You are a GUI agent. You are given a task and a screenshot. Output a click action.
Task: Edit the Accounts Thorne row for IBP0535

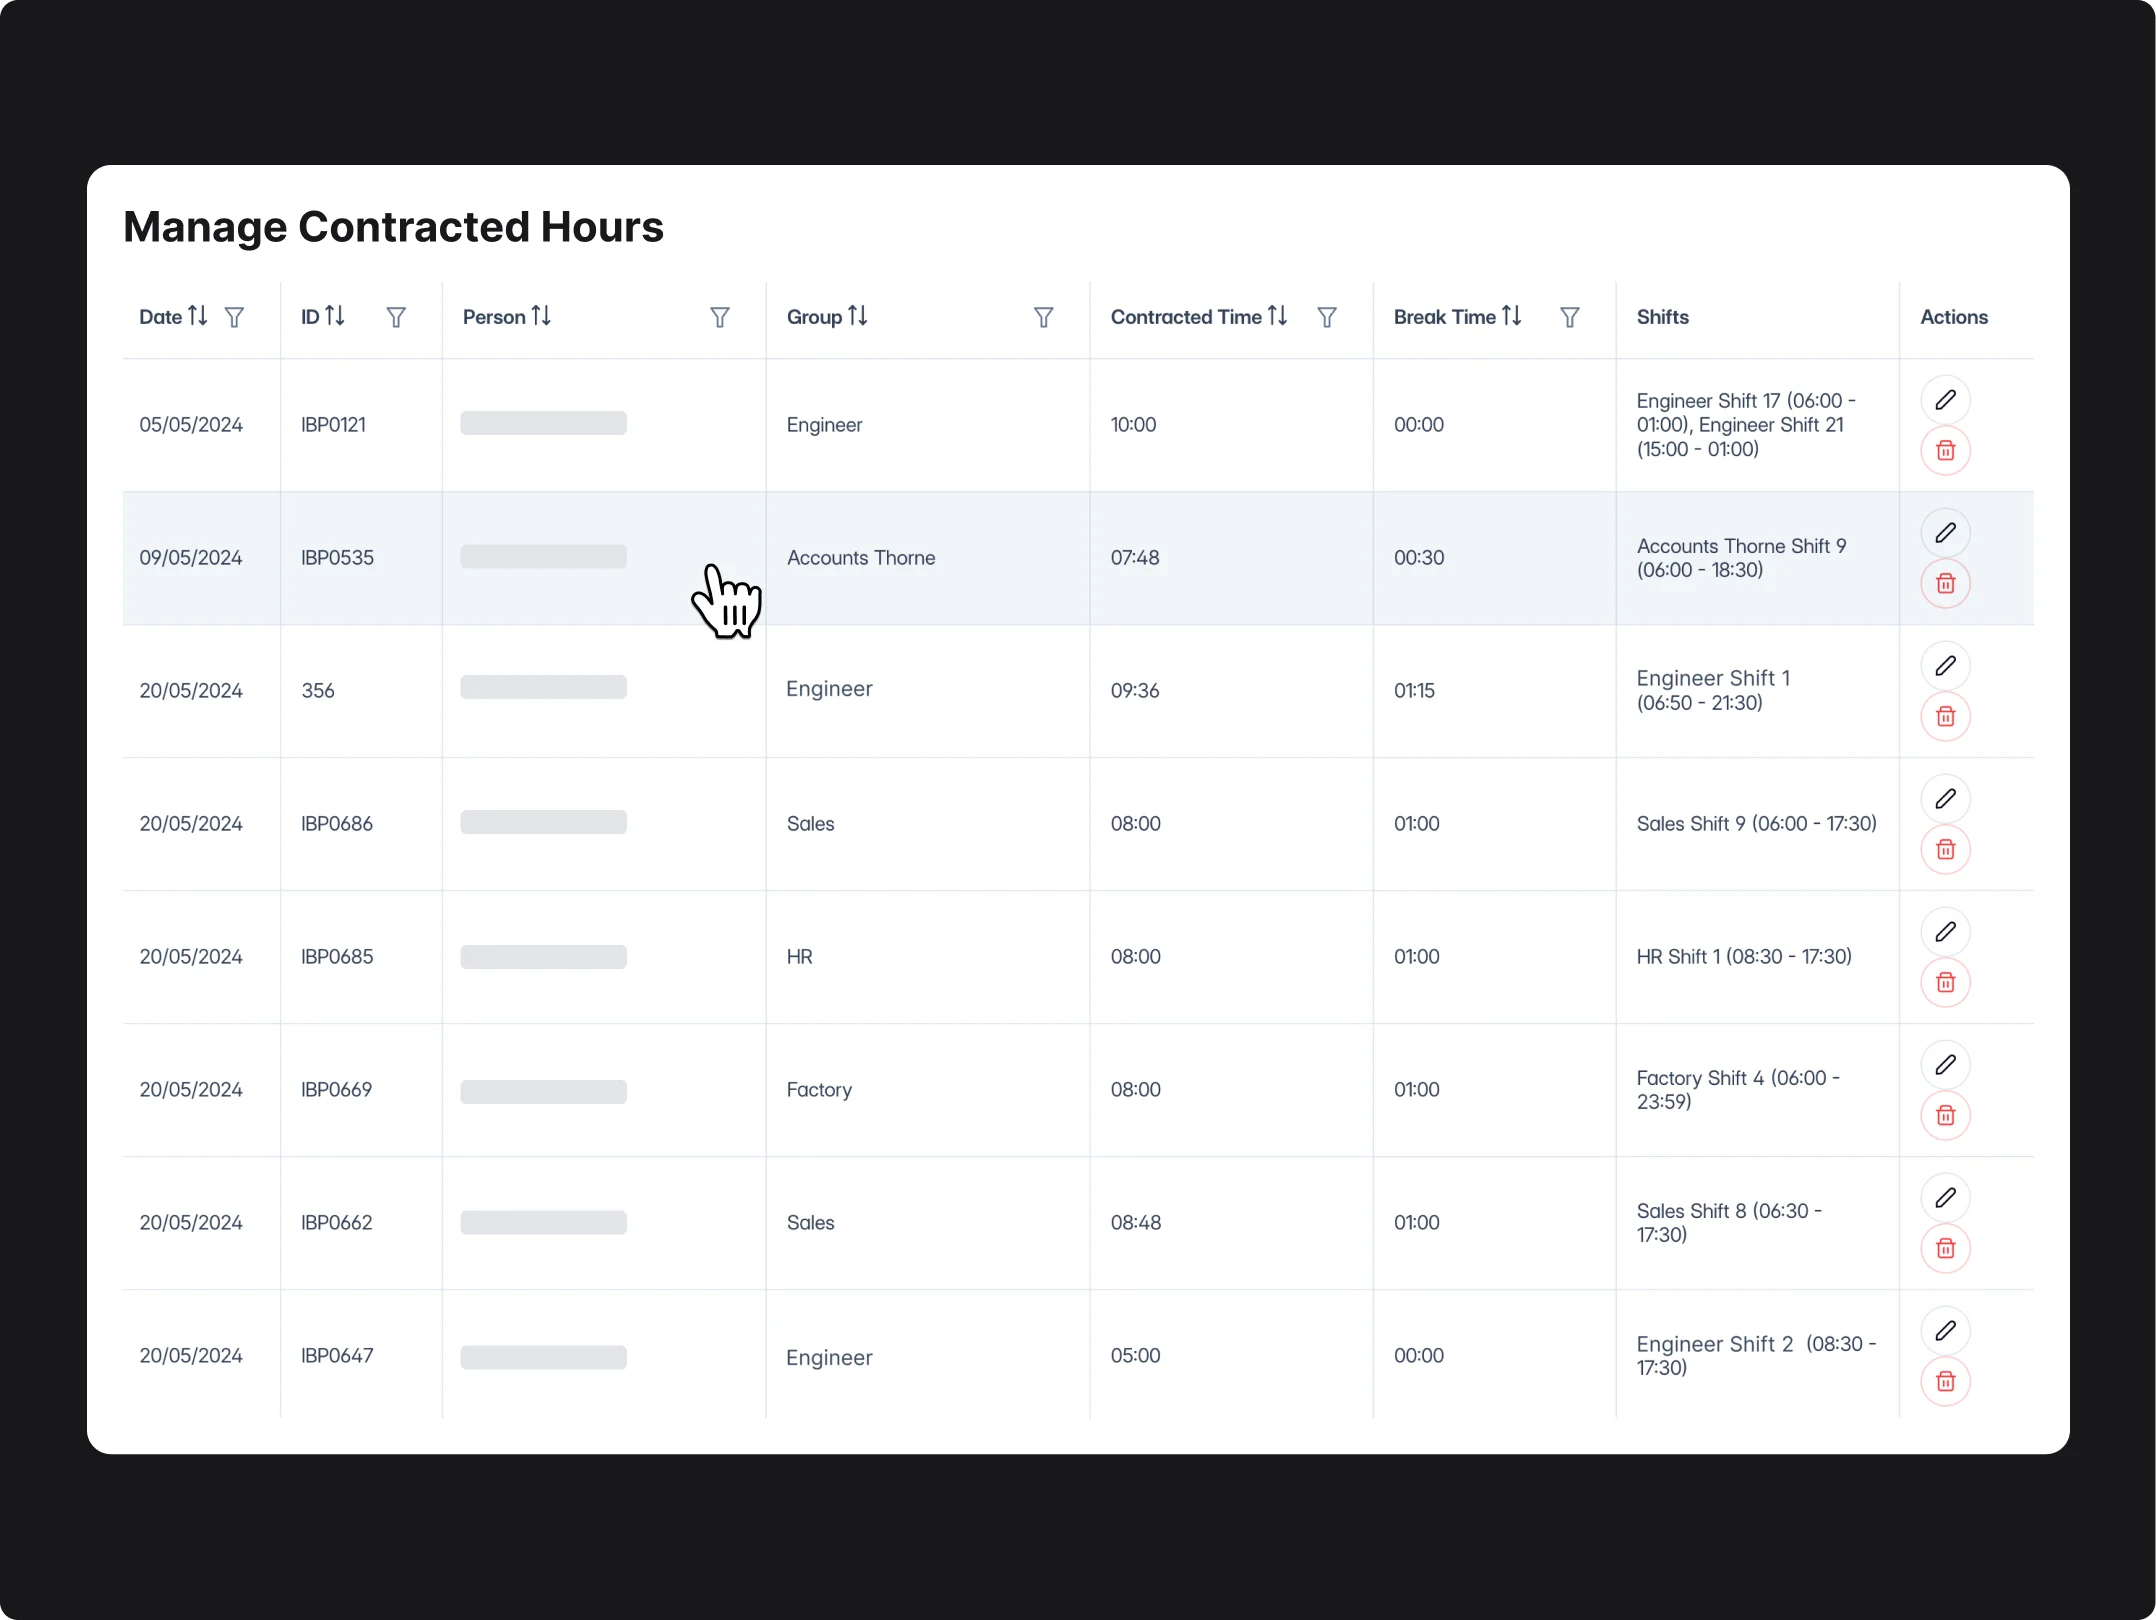[1946, 532]
